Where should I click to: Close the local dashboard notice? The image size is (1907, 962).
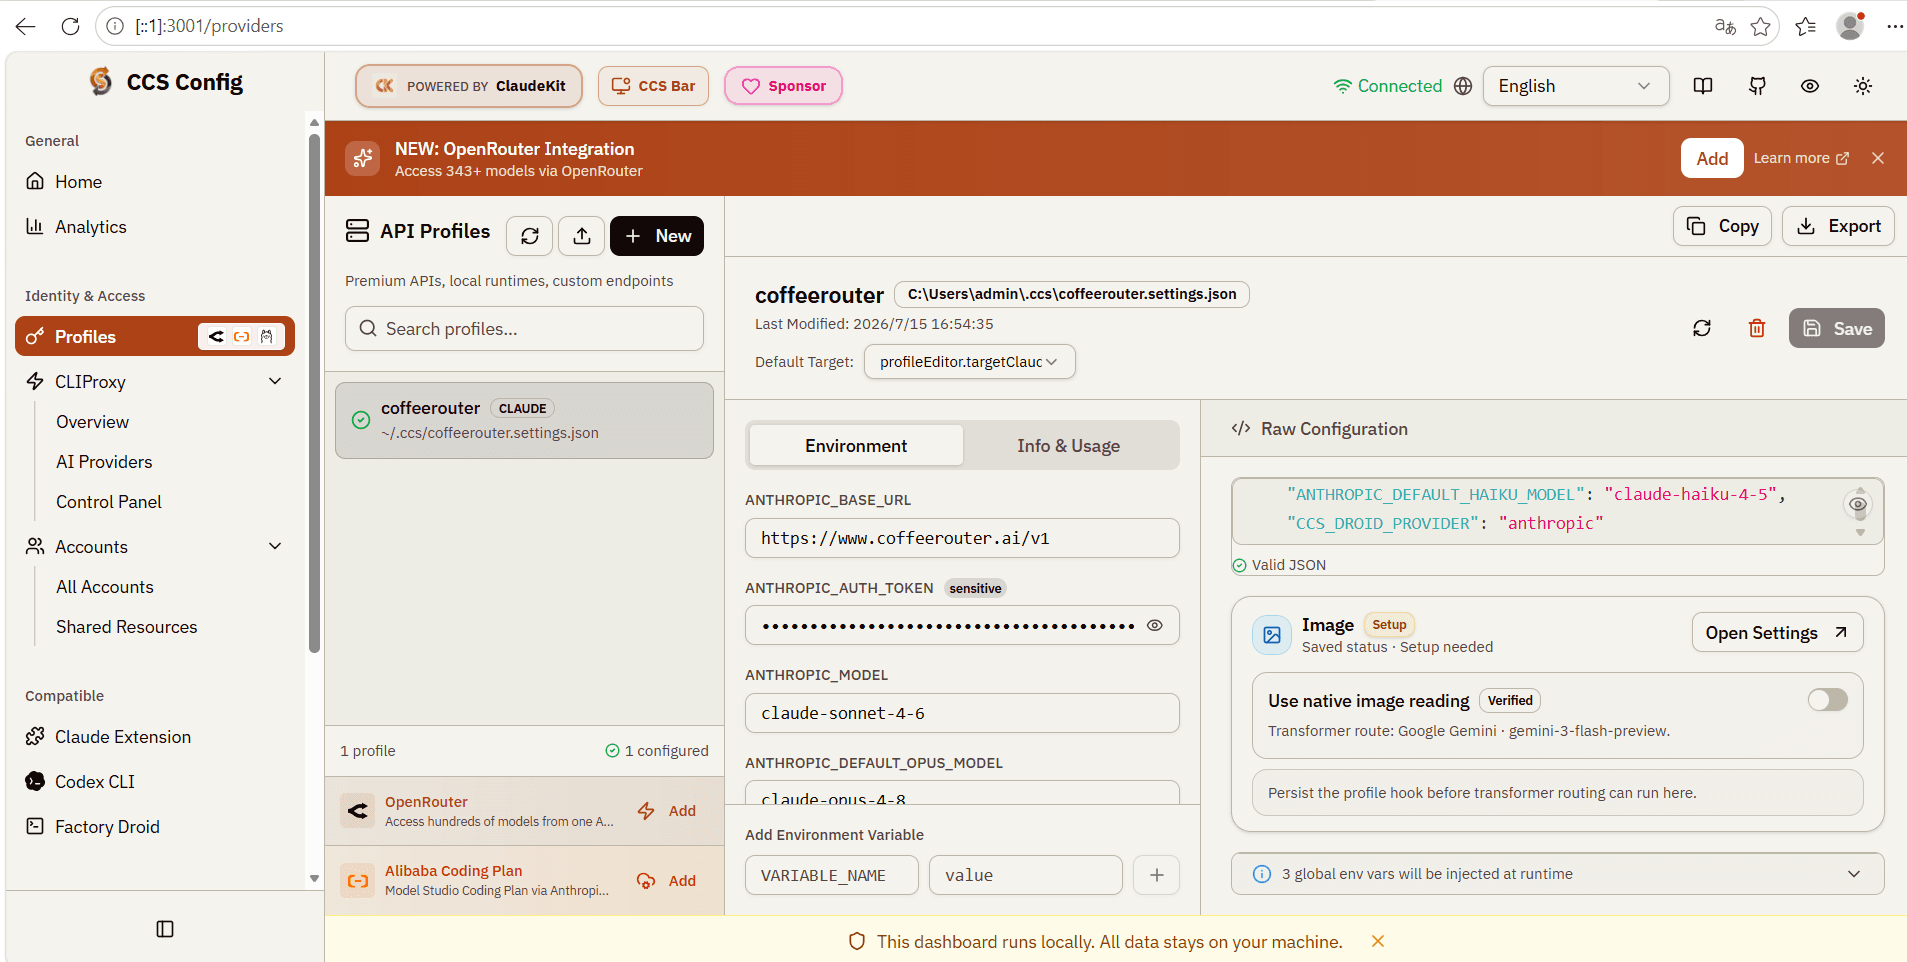(1378, 941)
